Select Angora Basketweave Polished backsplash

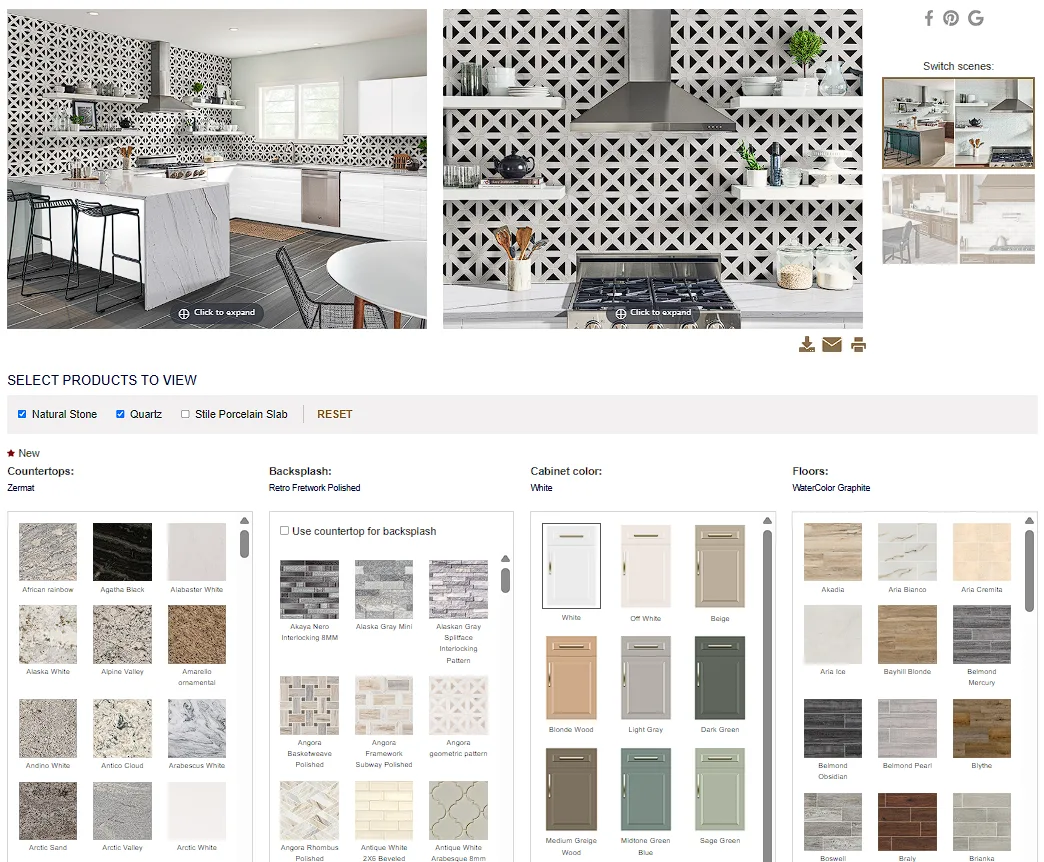[310, 706]
